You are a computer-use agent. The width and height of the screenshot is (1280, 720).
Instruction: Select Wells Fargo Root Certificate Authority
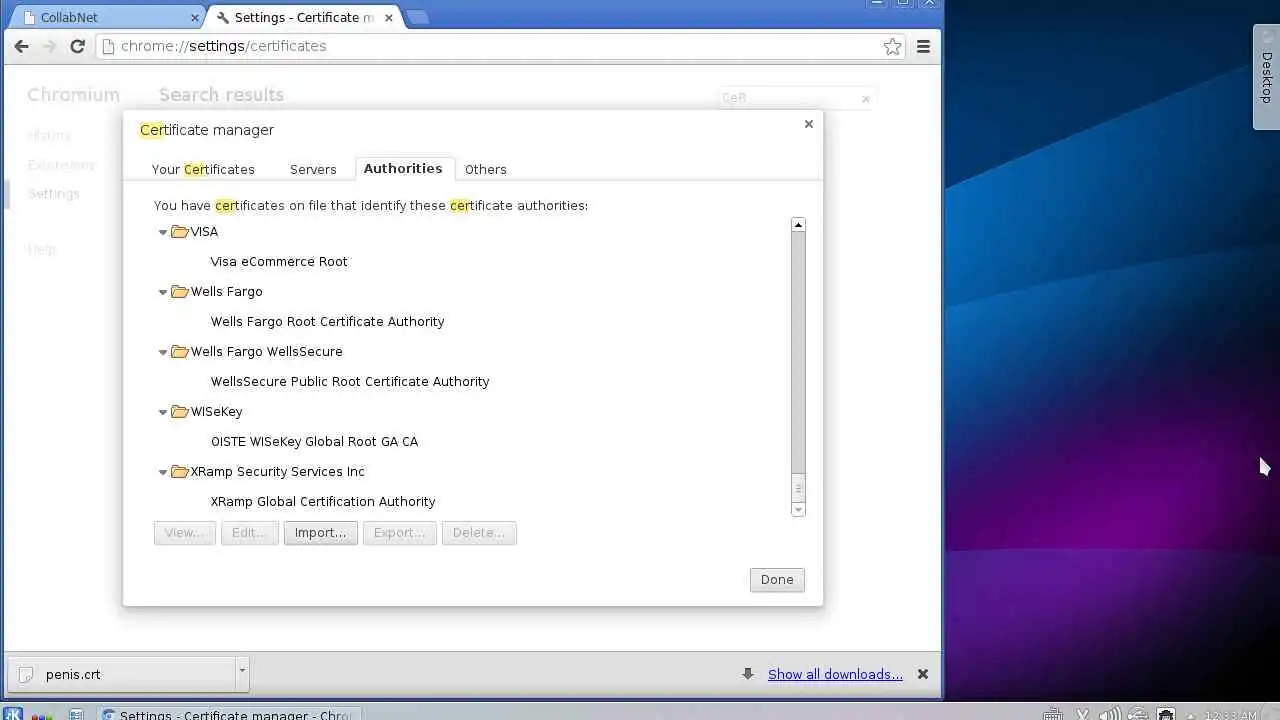click(x=327, y=321)
